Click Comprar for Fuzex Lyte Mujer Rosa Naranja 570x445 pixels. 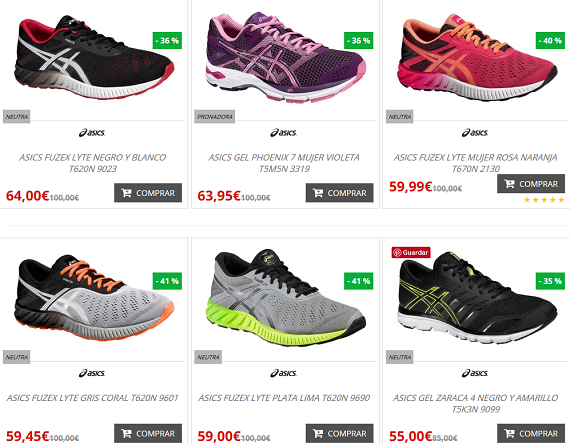click(x=531, y=184)
